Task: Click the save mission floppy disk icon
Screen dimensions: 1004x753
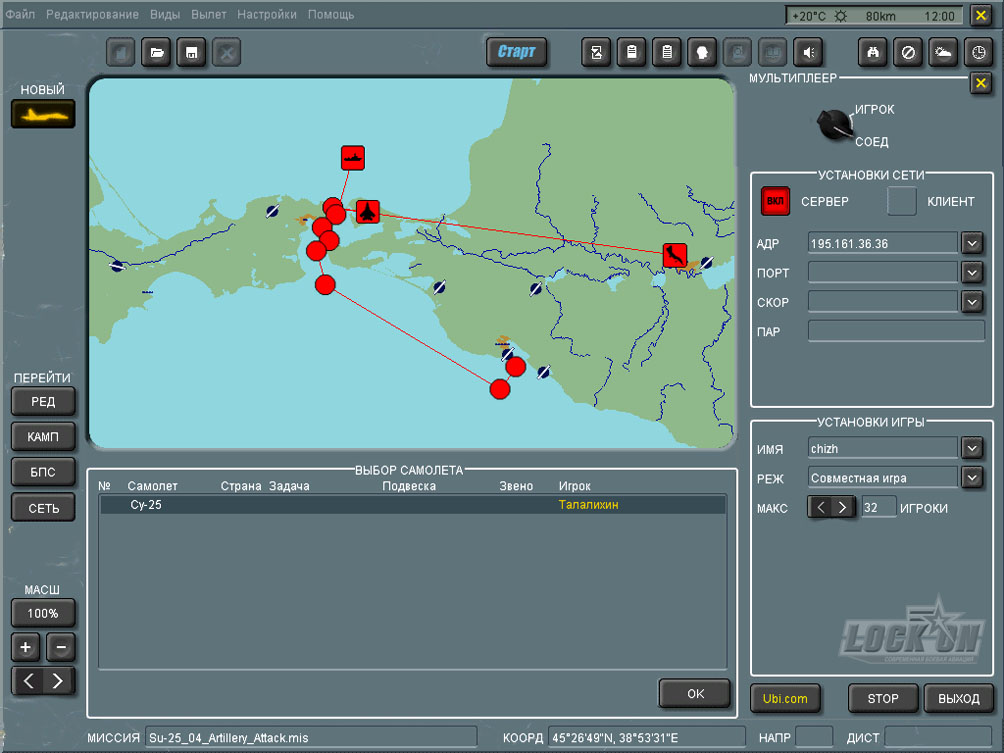Action: click(x=191, y=52)
